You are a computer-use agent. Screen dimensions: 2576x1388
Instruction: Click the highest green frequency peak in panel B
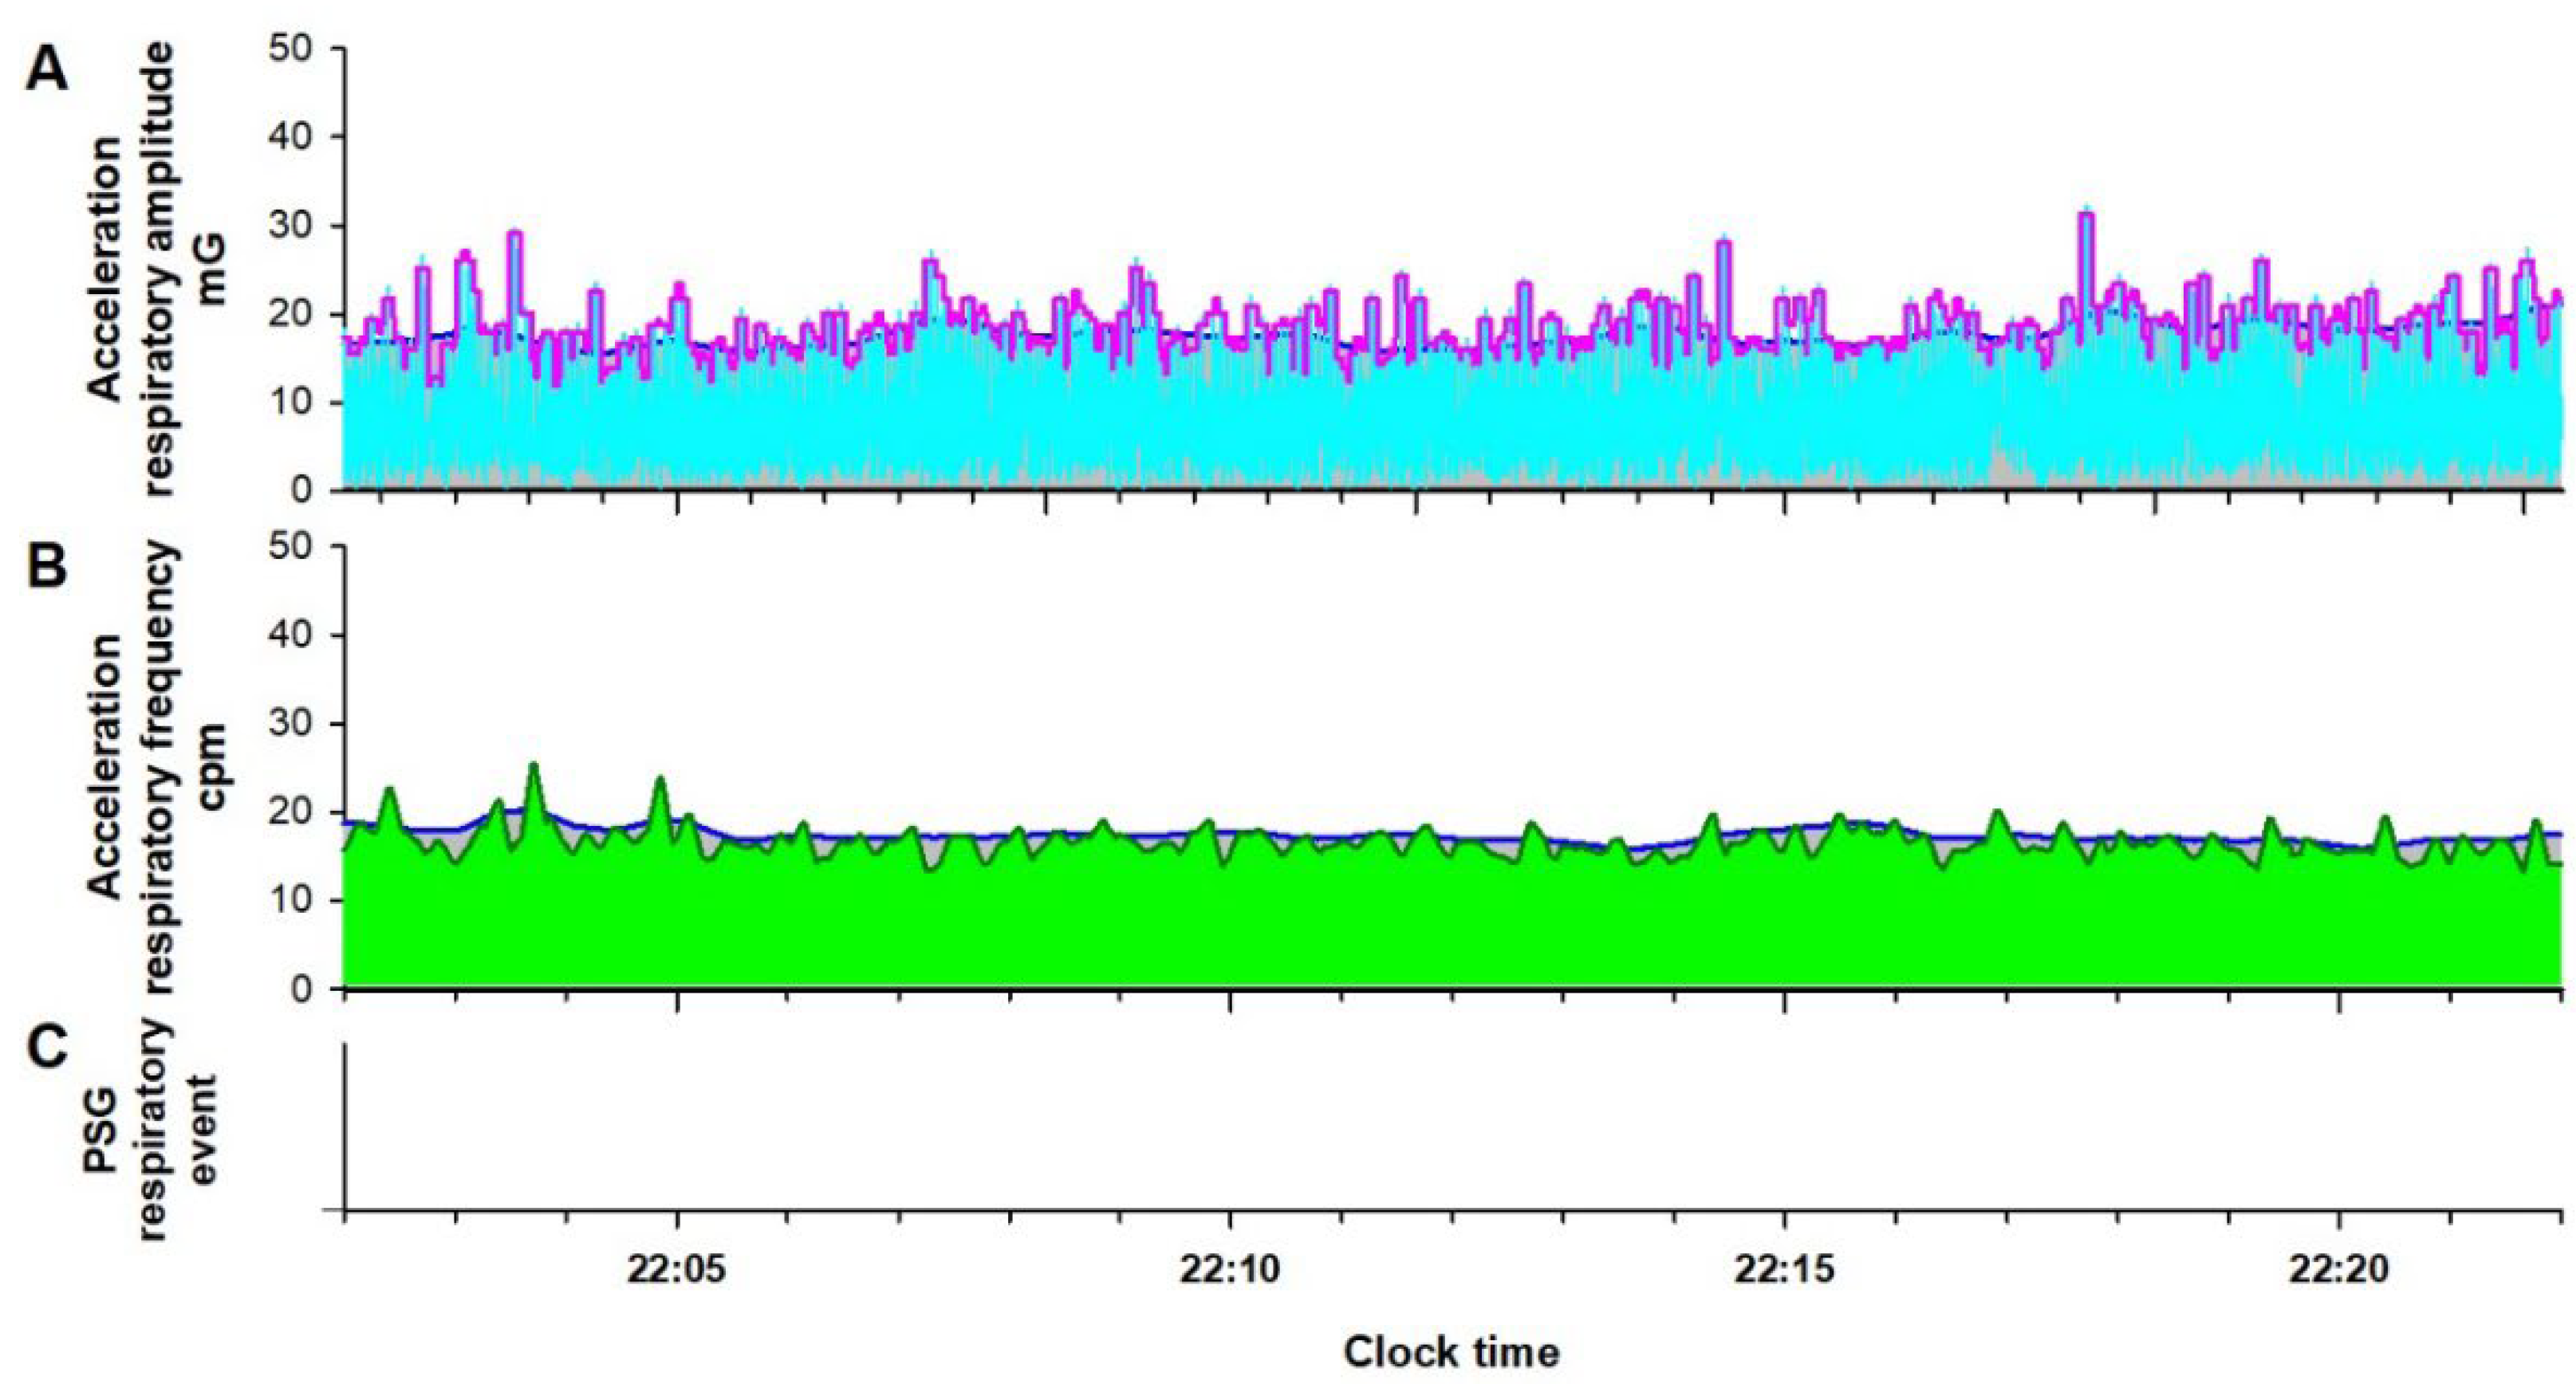pyautogui.click(x=534, y=768)
